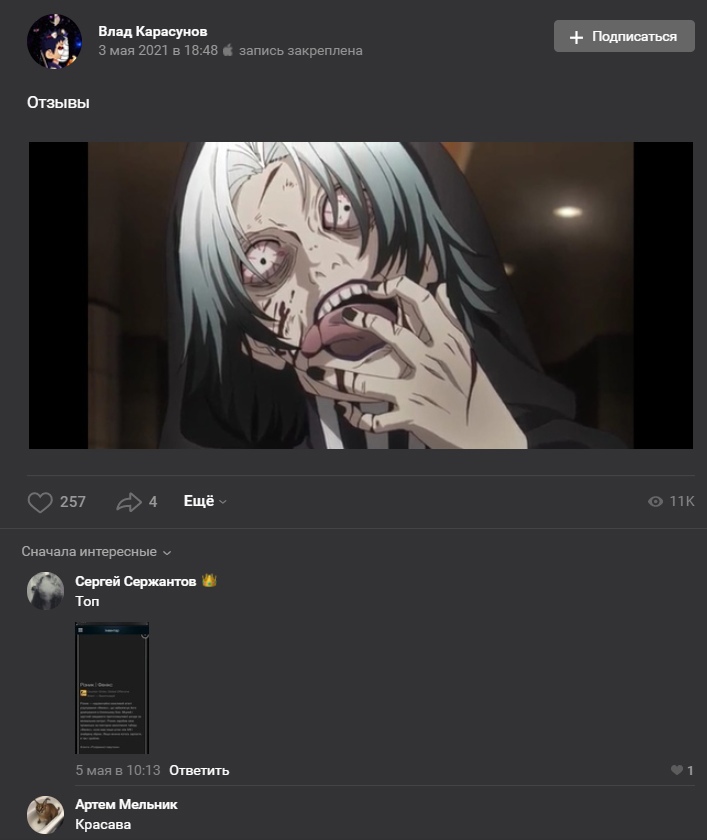Open the Влад Карасунов author name link

pos(153,31)
